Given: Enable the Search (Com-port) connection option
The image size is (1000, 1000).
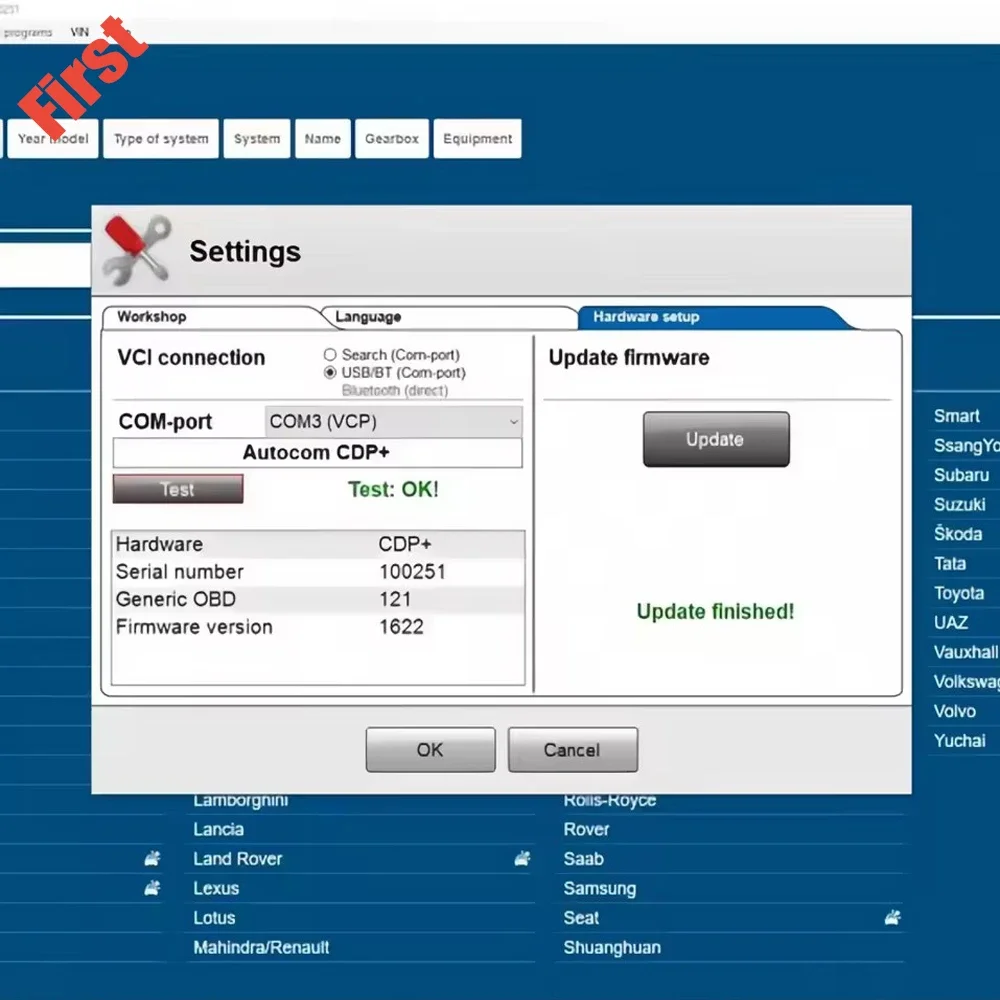Looking at the screenshot, I should pos(330,355).
